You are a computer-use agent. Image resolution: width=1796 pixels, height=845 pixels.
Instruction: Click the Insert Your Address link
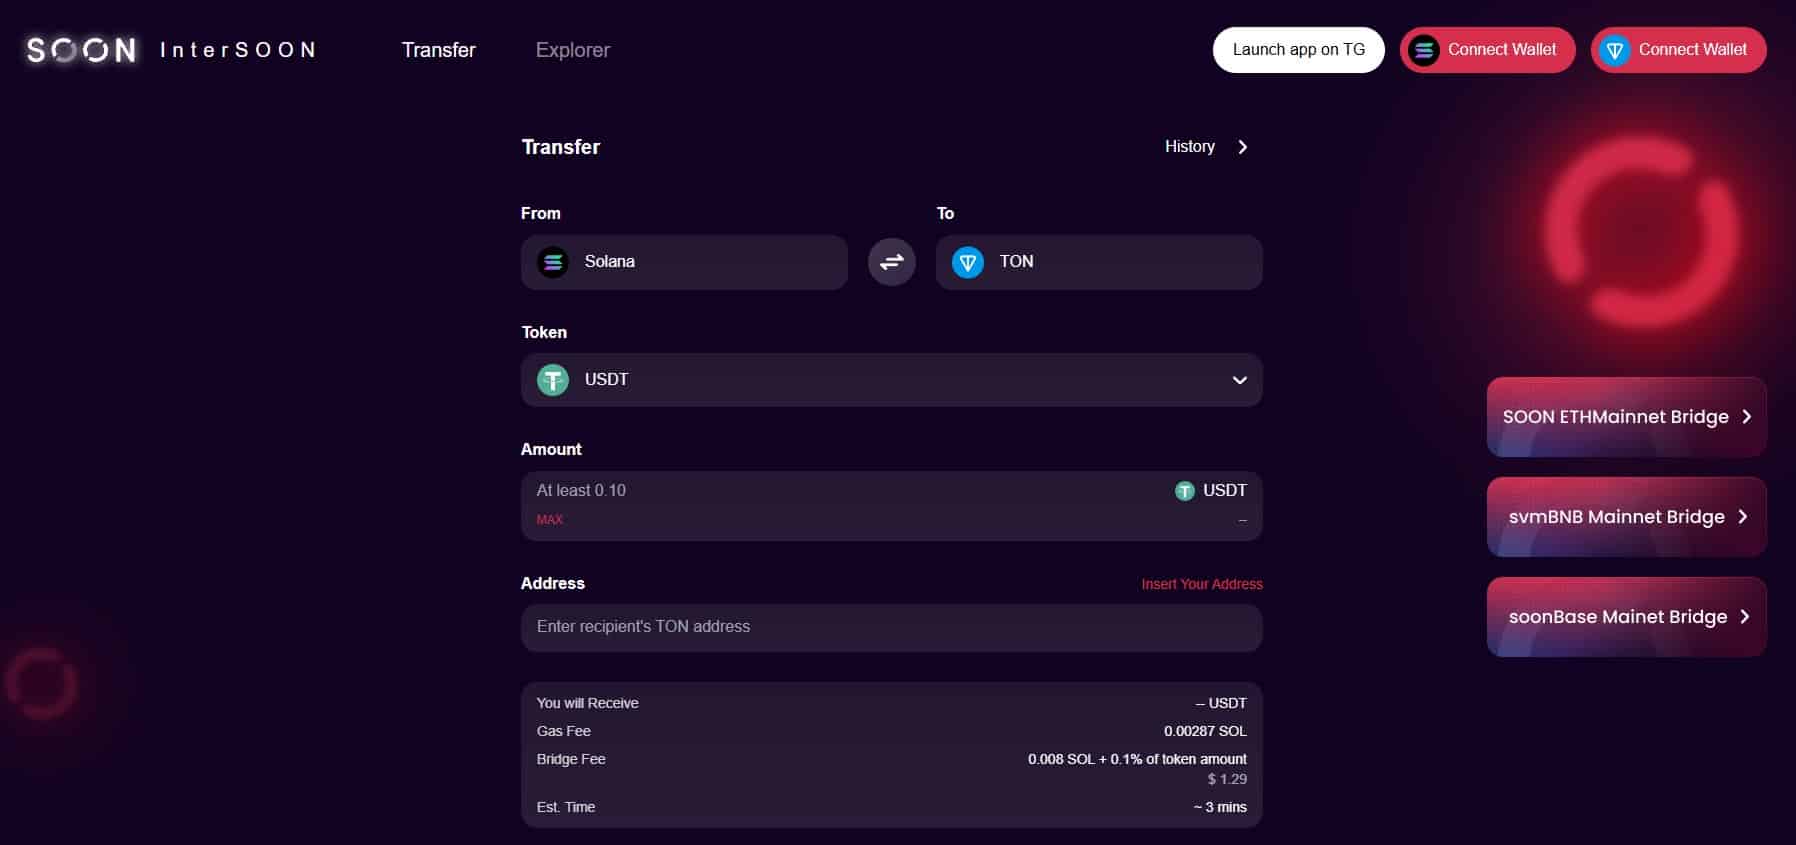pyautogui.click(x=1201, y=584)
